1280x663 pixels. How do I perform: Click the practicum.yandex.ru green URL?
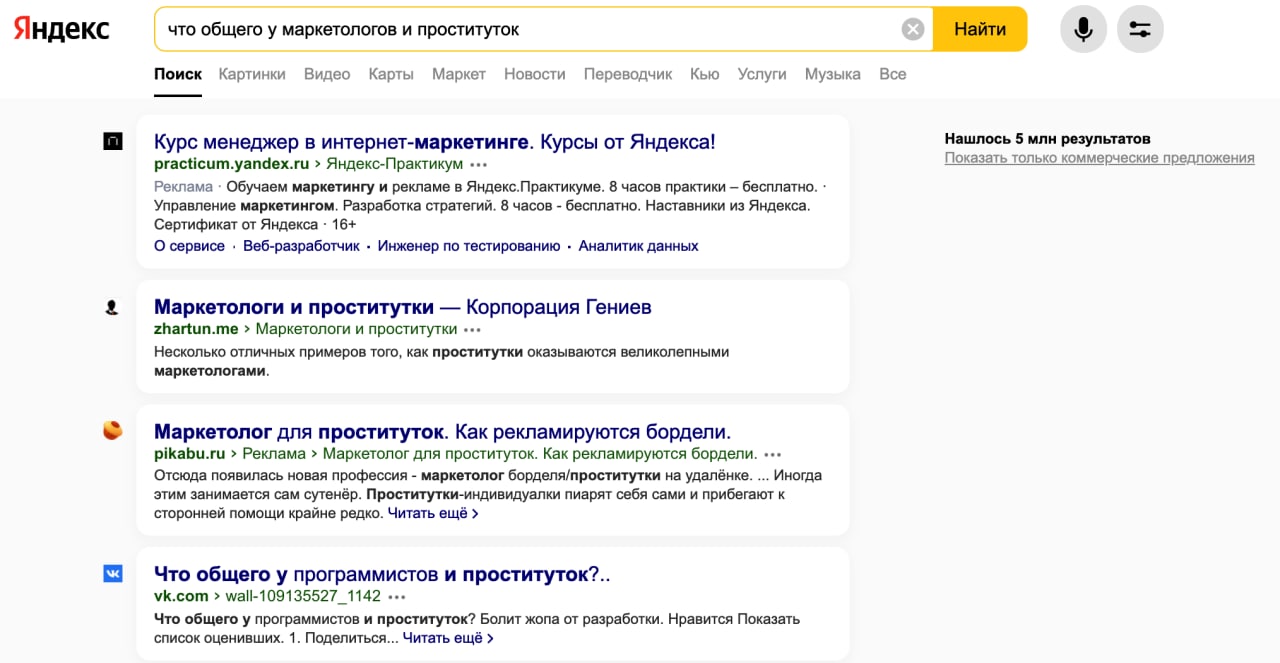click(232, 164)
